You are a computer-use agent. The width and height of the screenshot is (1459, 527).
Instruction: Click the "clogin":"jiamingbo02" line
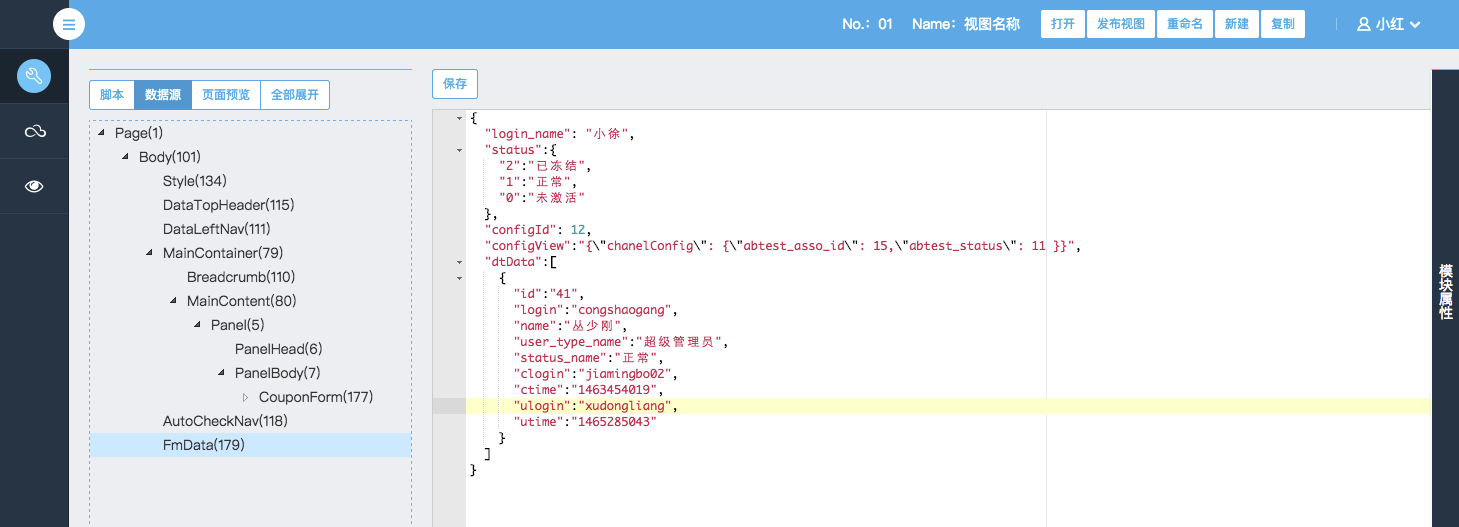597,374
